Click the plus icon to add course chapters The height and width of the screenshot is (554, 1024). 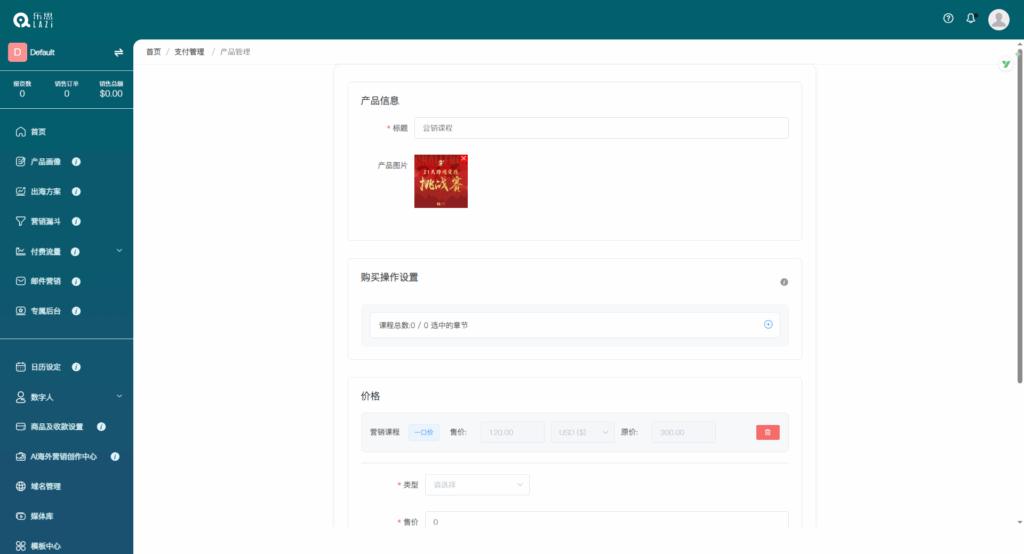[x=768, y=324]
